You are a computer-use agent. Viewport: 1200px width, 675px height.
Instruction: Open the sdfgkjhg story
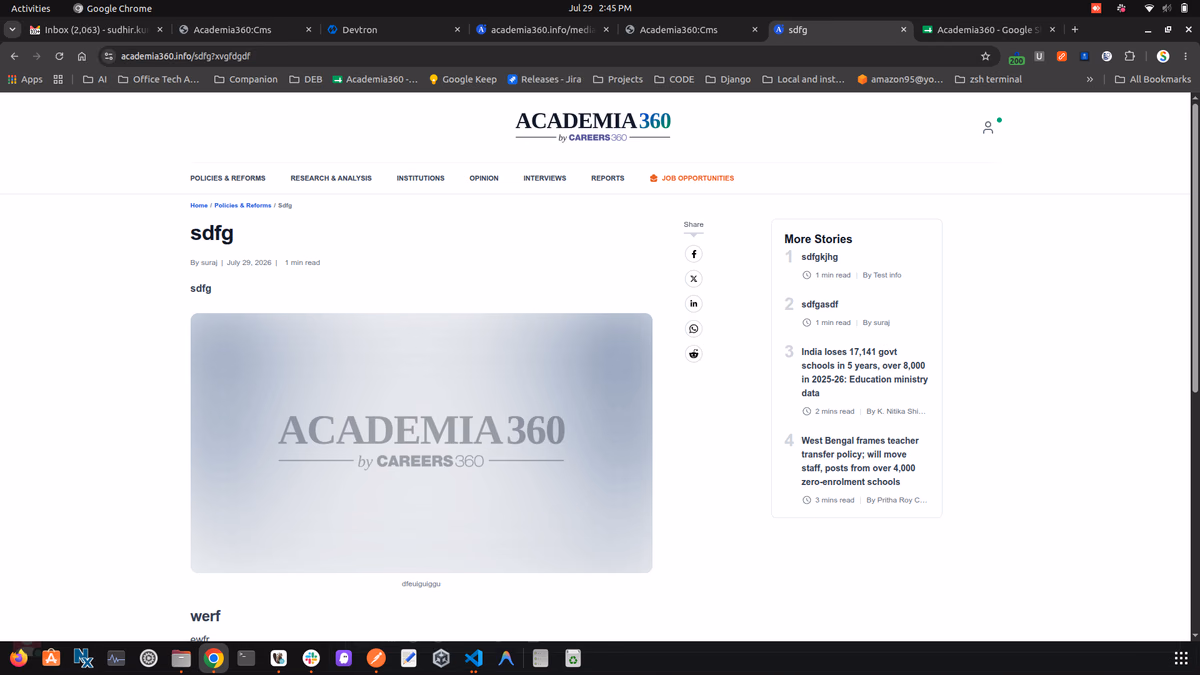pos(820,257)
